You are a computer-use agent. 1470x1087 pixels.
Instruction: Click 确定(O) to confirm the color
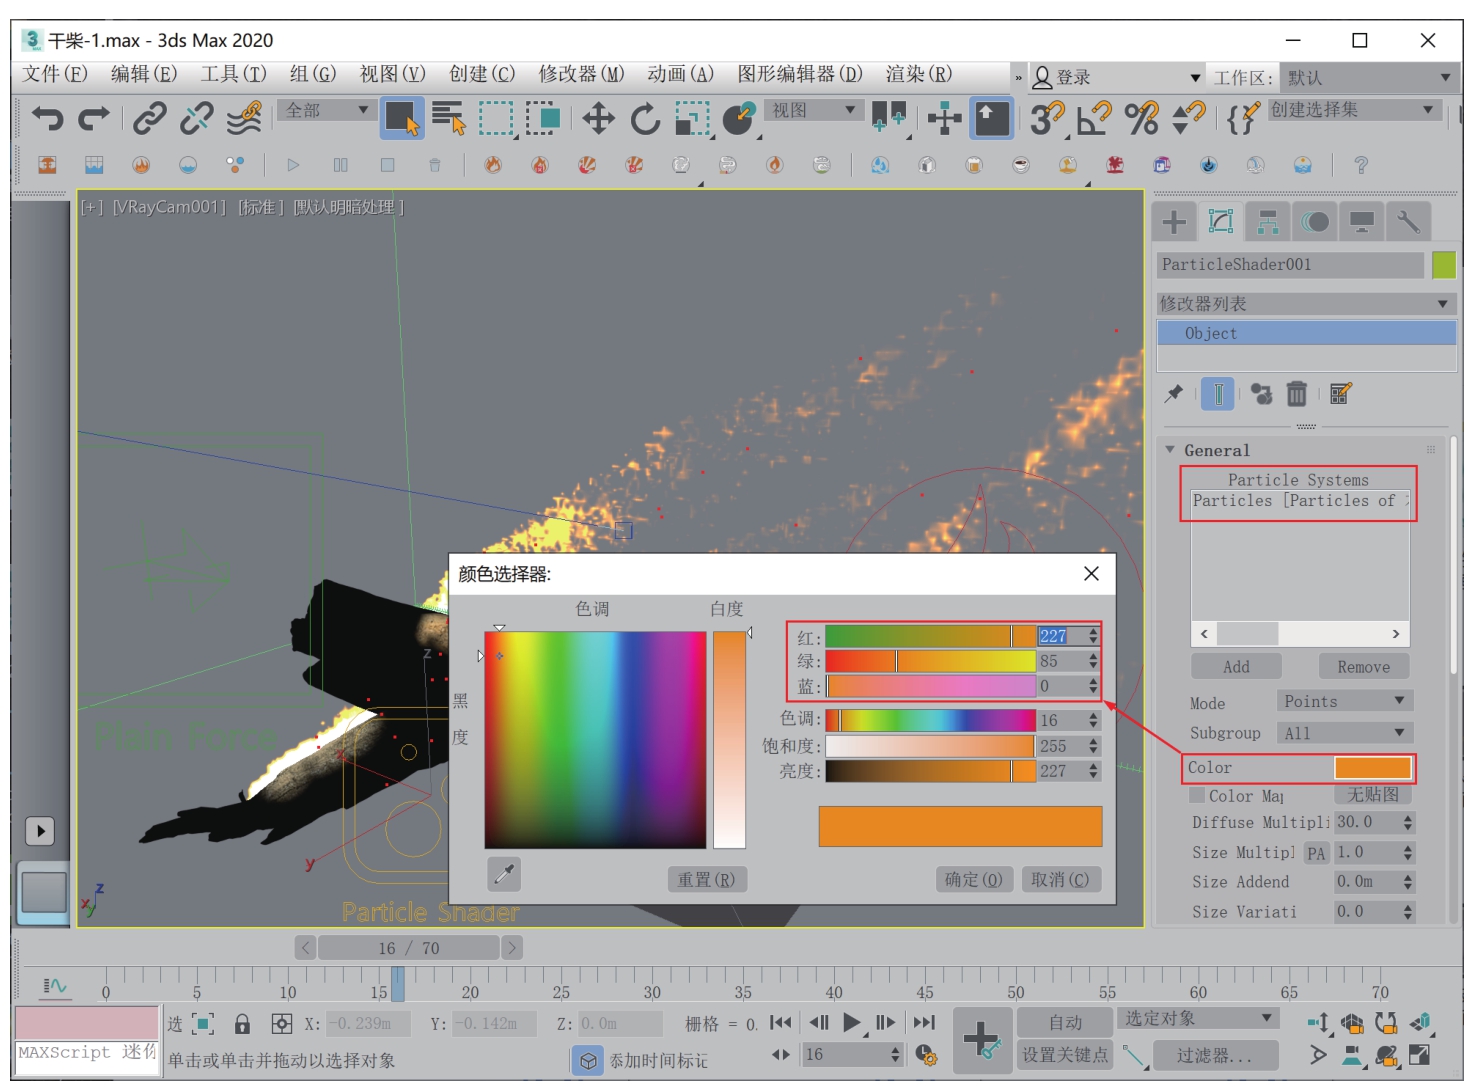972,879
